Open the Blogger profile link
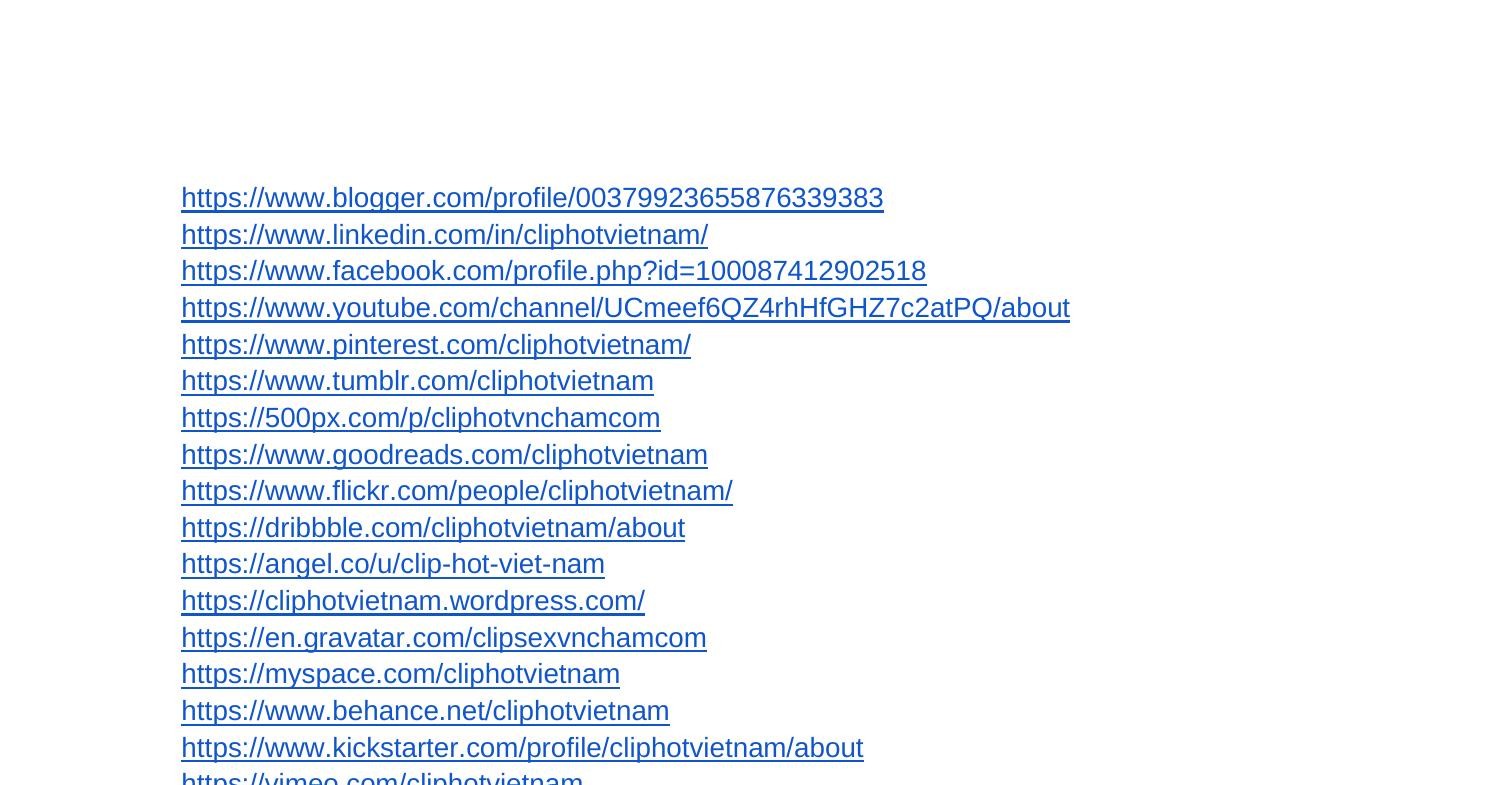This screenshot has height=785, width=1500. [x=532, y=198]
